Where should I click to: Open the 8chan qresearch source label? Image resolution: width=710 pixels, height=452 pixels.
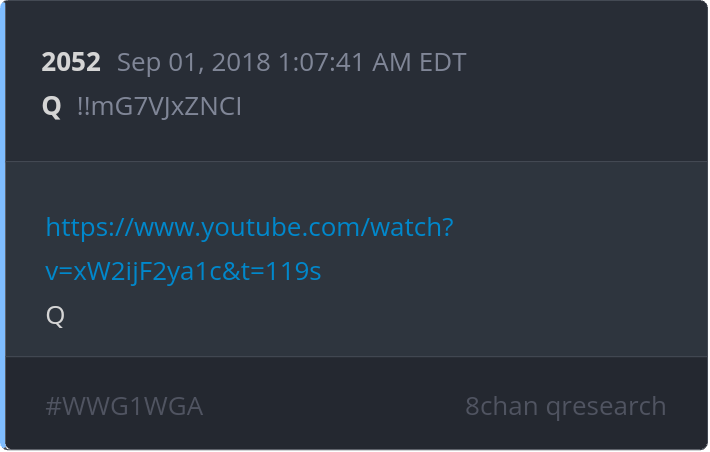click(x=566, y=406)
